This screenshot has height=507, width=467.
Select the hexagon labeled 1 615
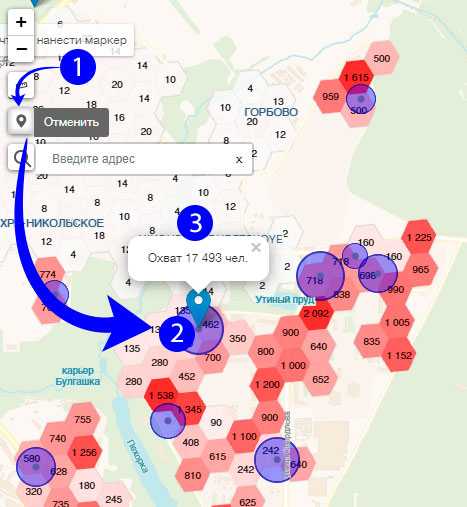click(x=356, y=77)
